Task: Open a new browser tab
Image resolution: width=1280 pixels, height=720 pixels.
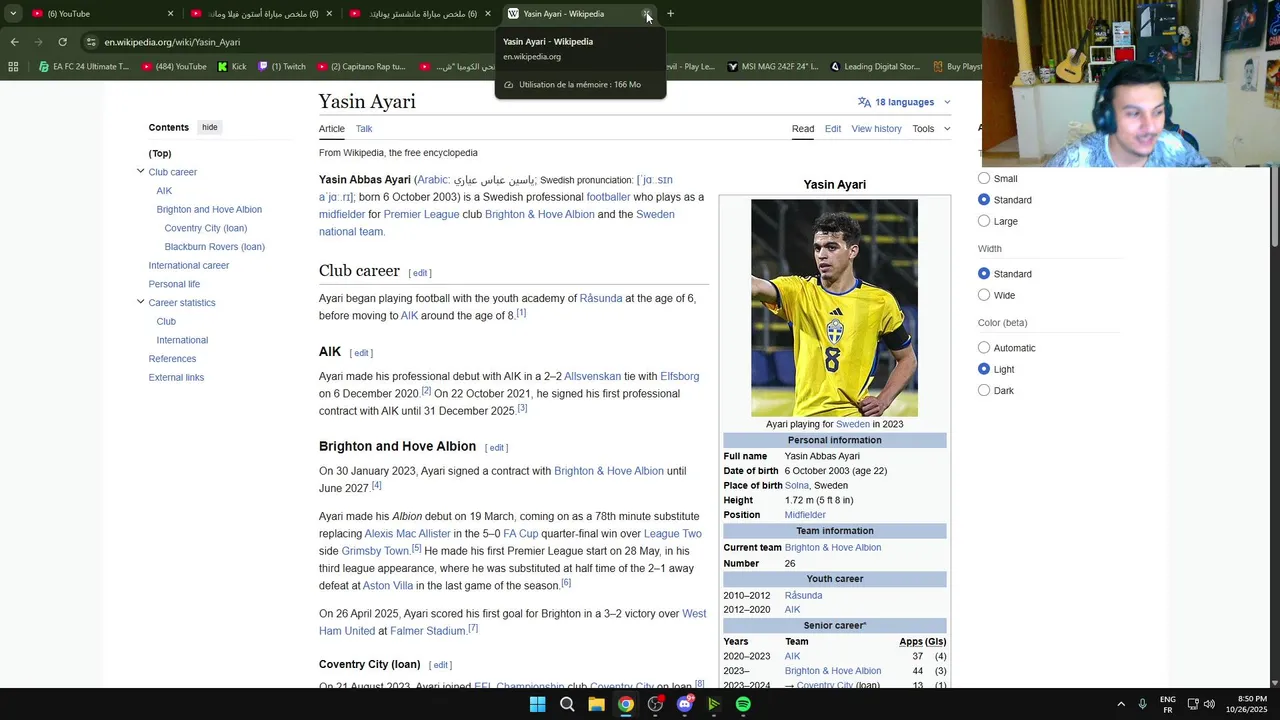Action: pos(670,14)
